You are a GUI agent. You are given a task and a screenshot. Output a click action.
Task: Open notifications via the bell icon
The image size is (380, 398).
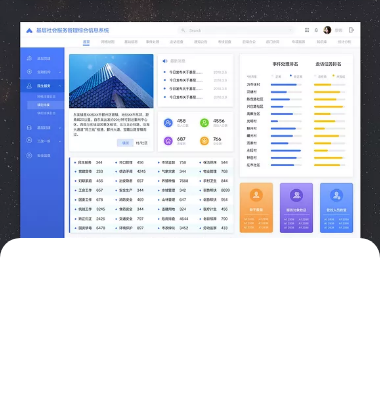(x=316, y=30)
